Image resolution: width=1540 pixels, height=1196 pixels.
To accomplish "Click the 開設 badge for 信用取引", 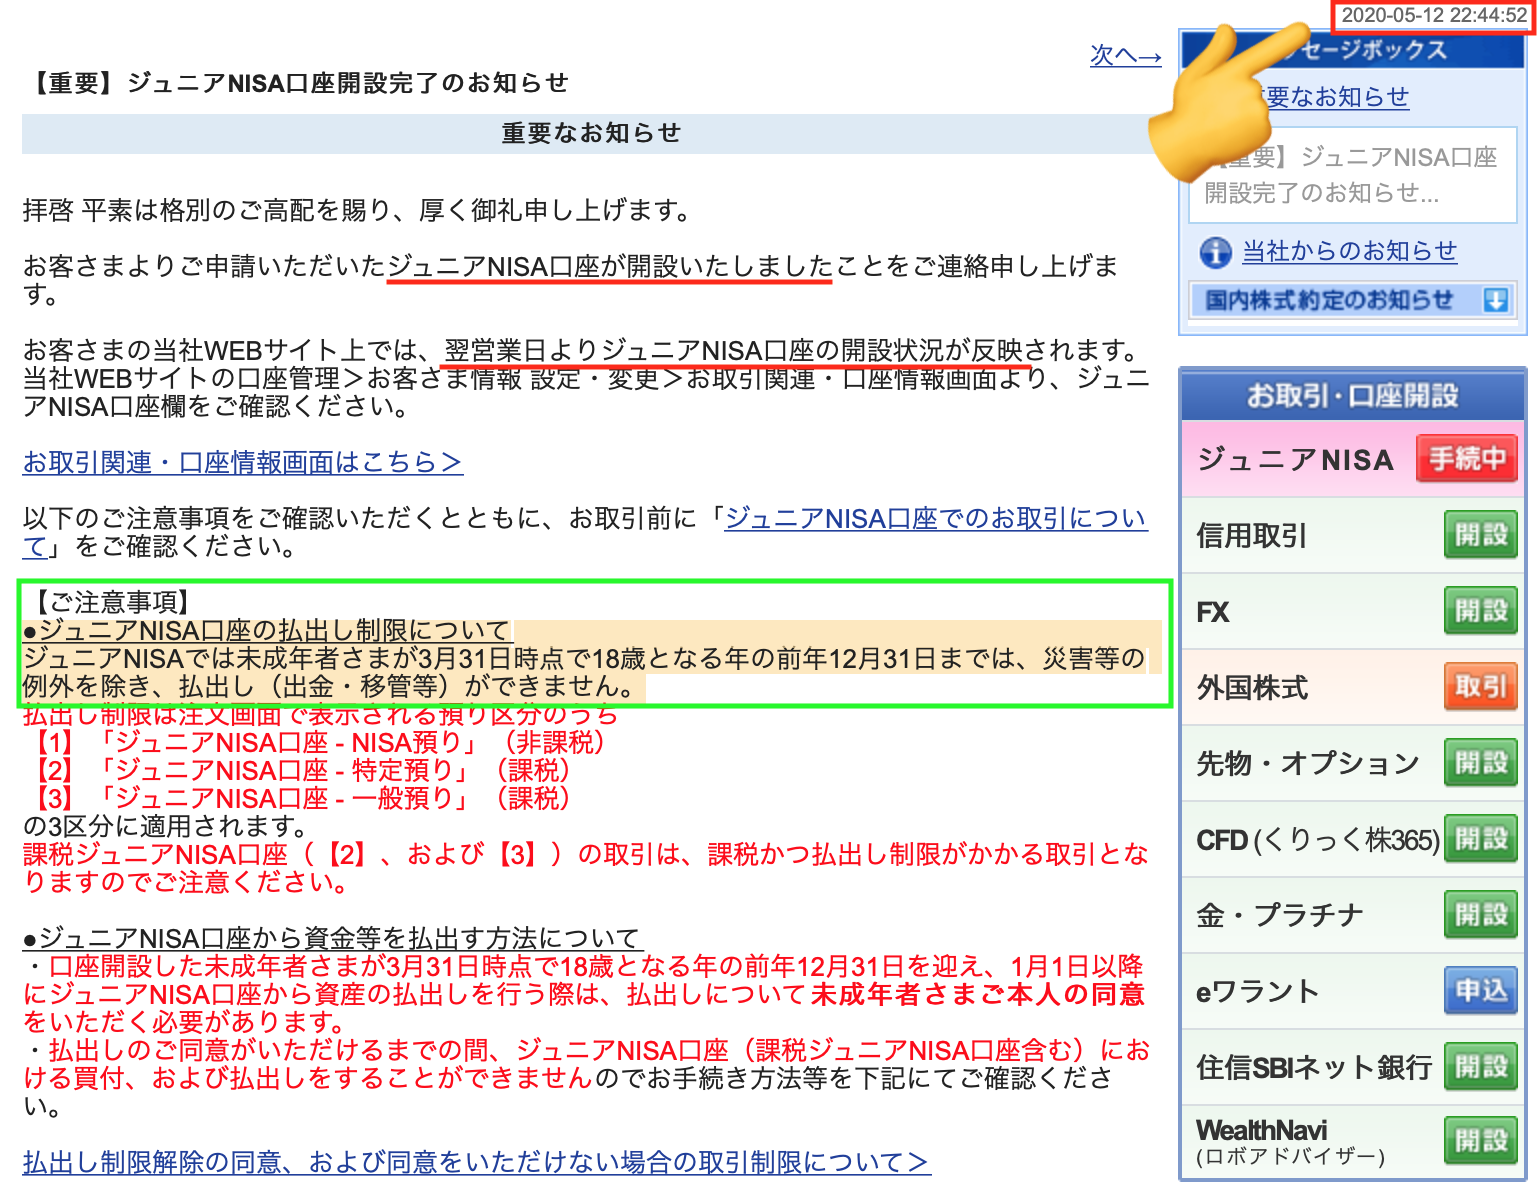I will point(1480,535).
